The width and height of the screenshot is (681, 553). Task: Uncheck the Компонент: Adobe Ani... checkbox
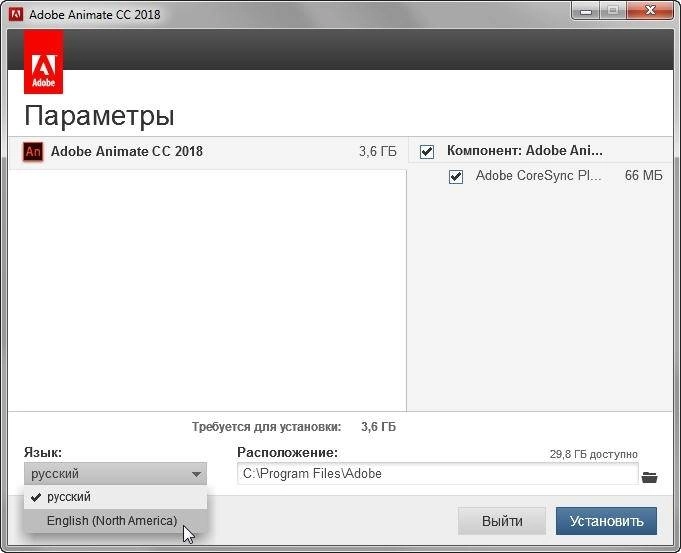point(427,152)
